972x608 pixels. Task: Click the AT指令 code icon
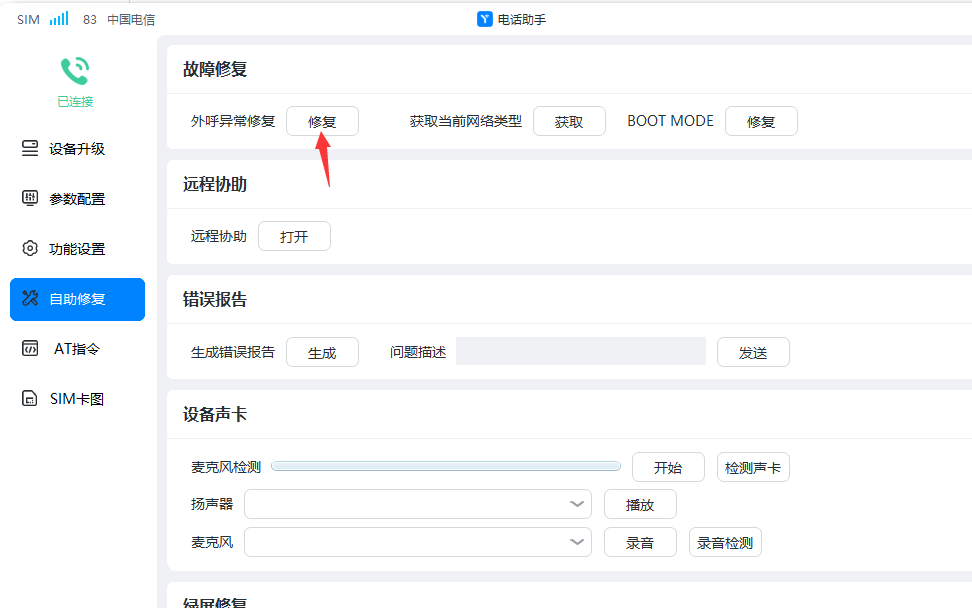coord(30,348)
